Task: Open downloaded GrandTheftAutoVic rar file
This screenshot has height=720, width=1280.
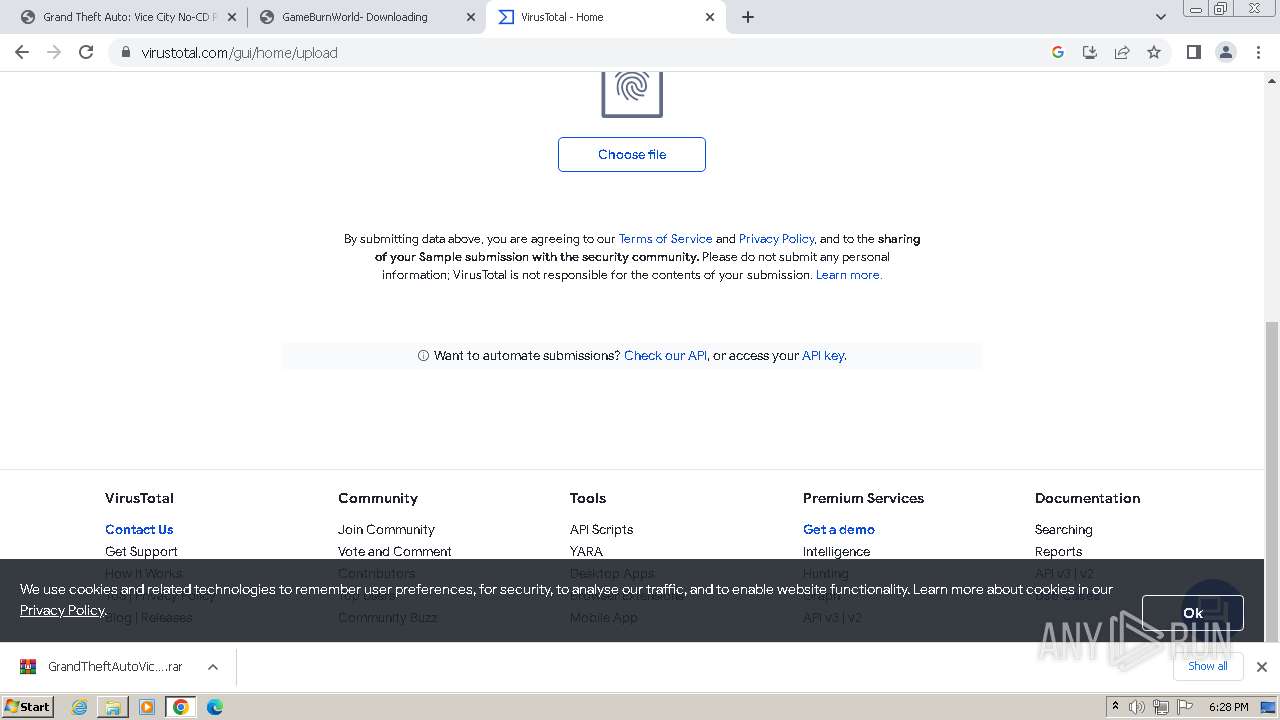Action: [x=102, y=667]
